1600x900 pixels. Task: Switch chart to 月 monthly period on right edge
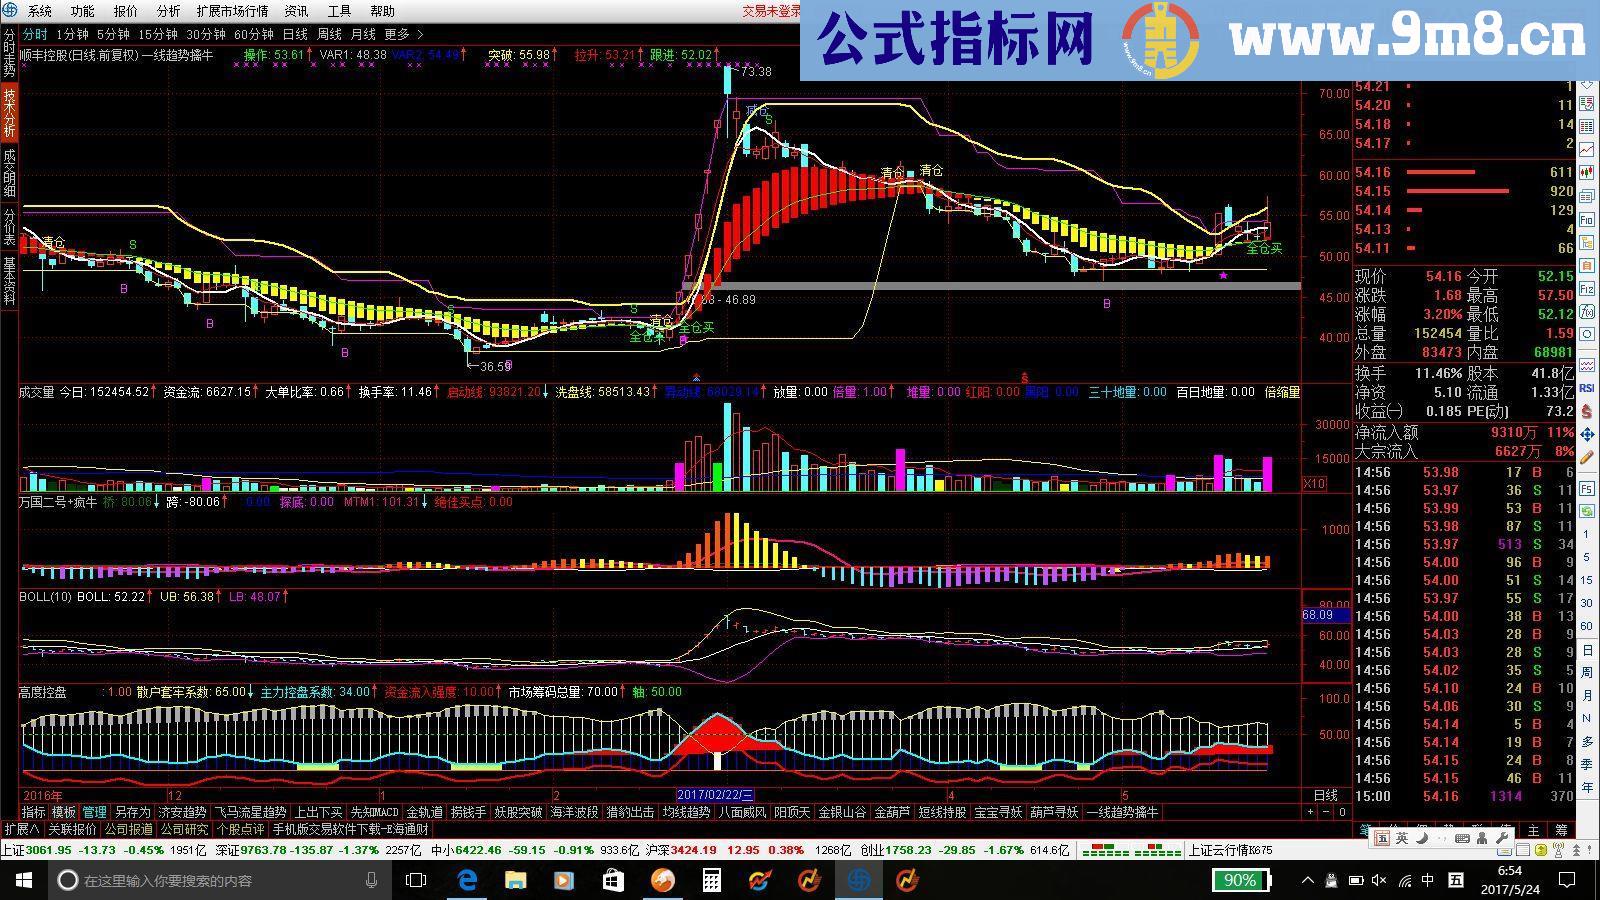[x=1587, y=692]
